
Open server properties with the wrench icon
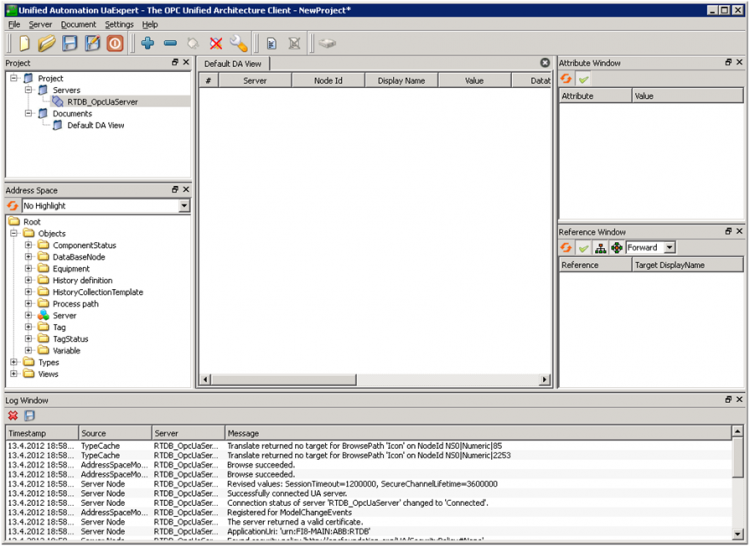pos(238,43)
